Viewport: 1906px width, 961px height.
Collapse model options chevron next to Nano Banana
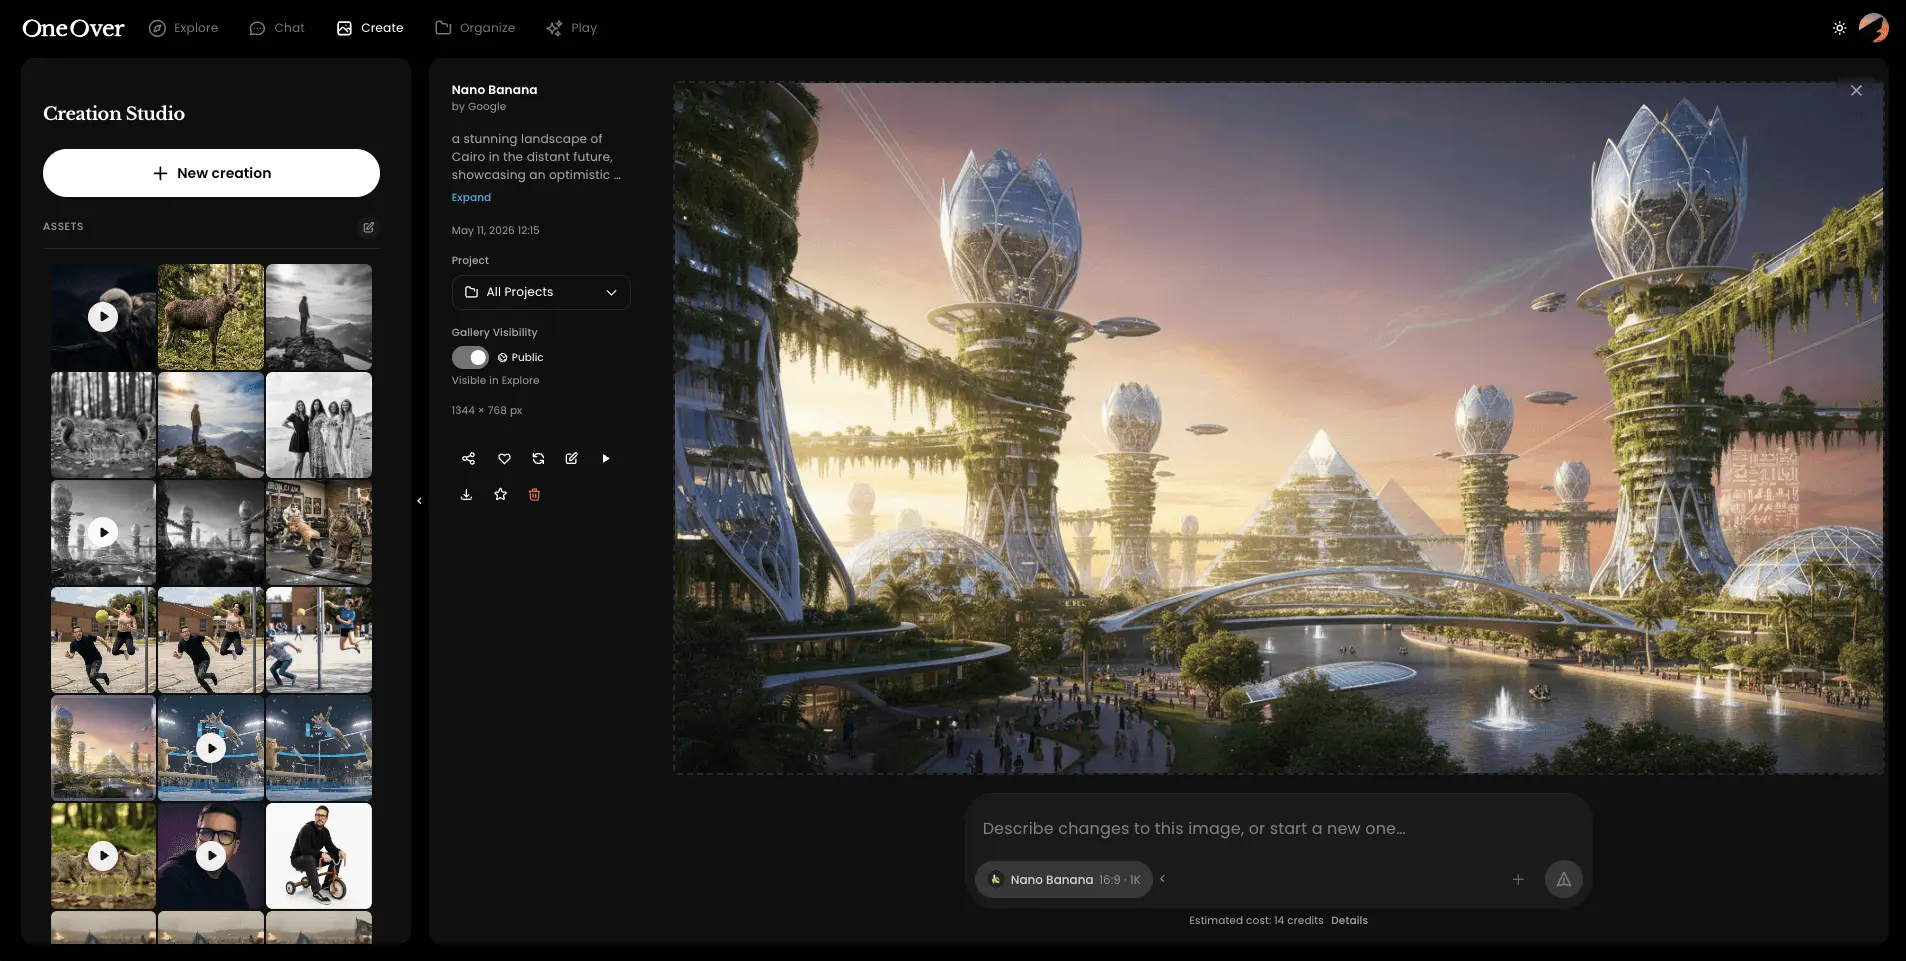point(1162,879)
